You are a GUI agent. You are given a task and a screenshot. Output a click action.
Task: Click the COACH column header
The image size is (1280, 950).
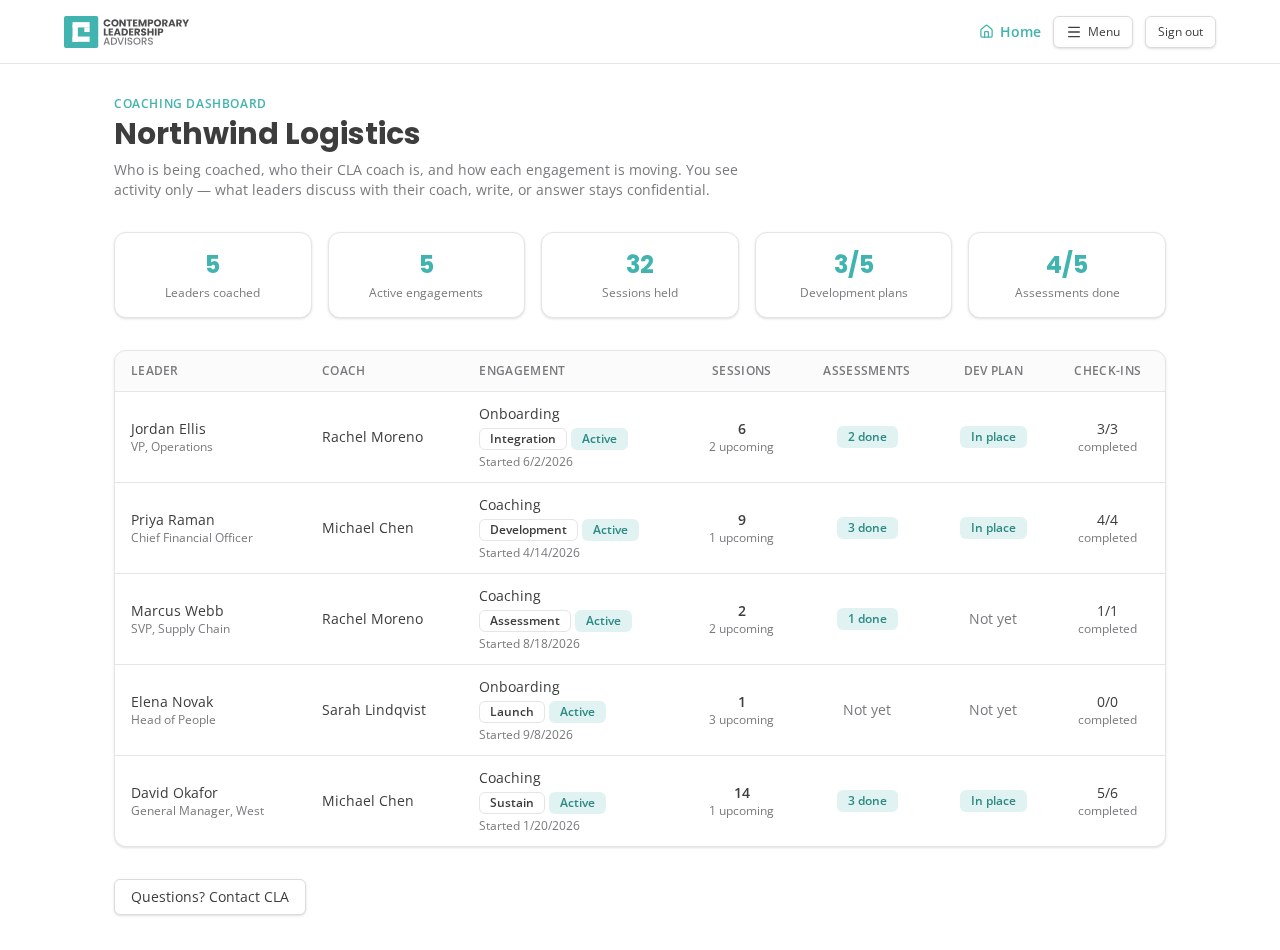point(343,371)
